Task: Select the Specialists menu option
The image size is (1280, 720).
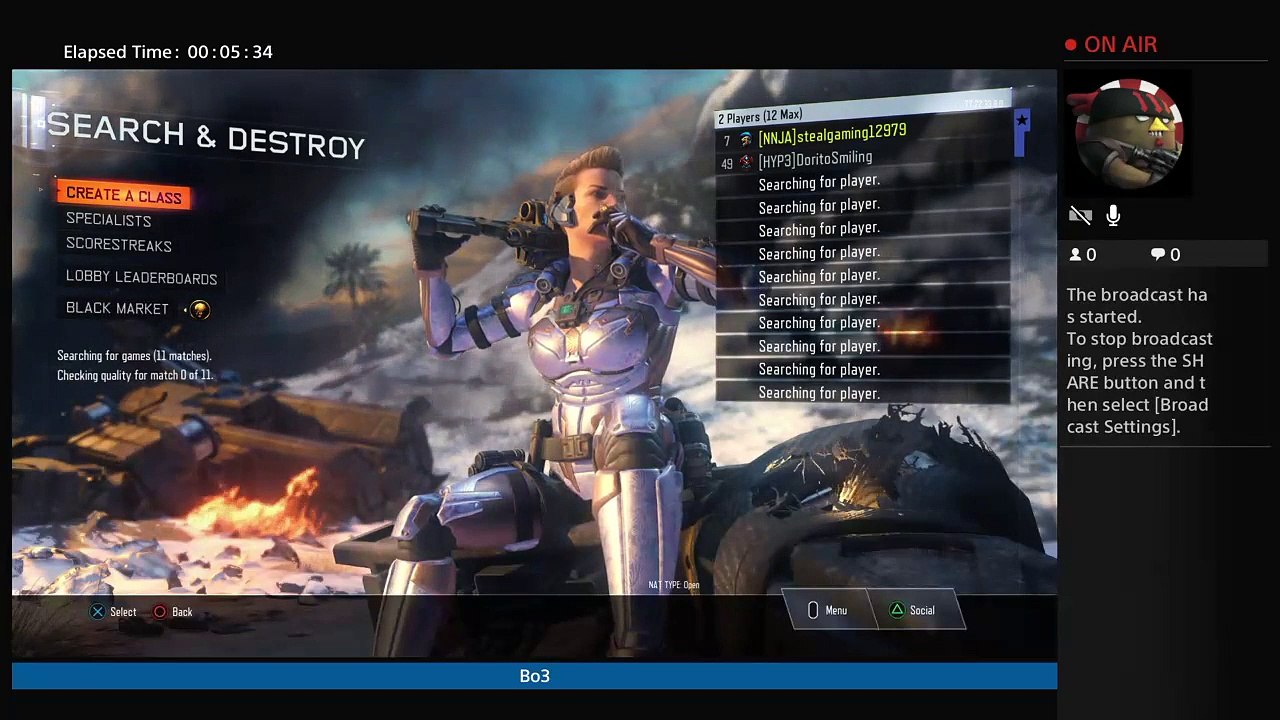Action: click(x=109, y=220)
